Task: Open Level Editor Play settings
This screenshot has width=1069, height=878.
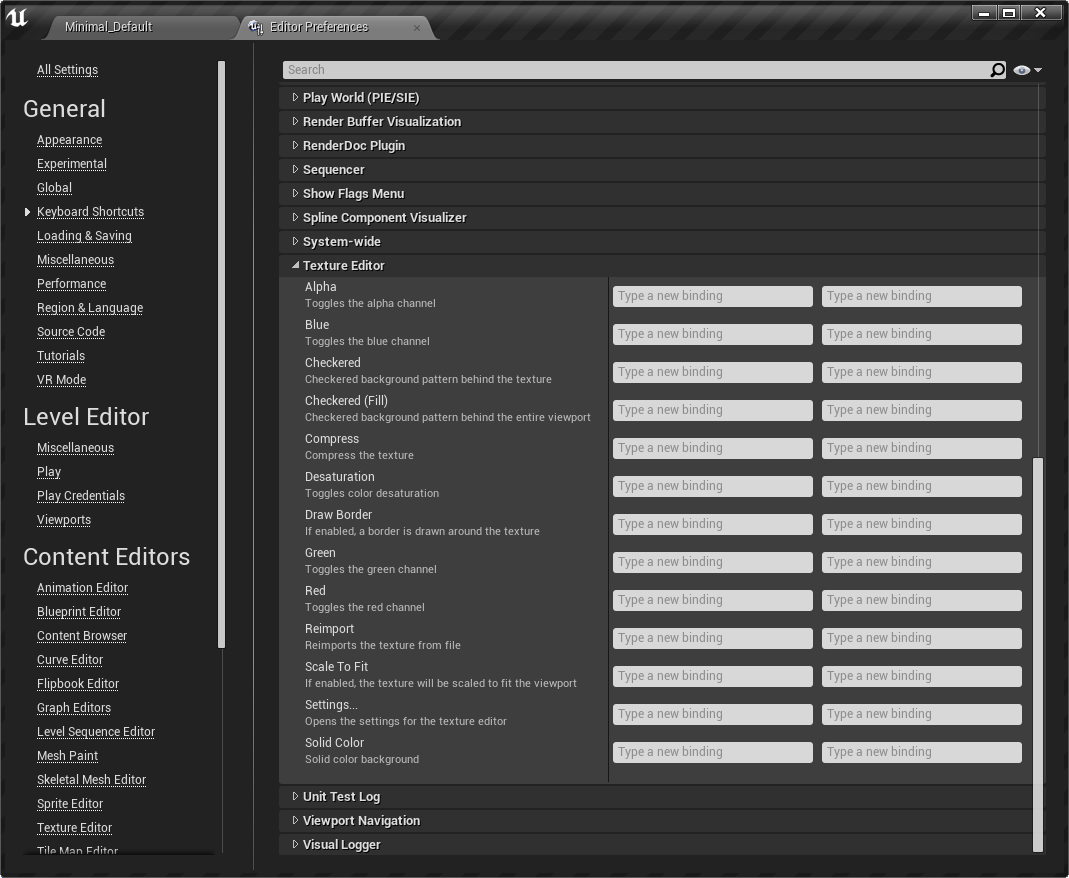Action: (49, 472)
